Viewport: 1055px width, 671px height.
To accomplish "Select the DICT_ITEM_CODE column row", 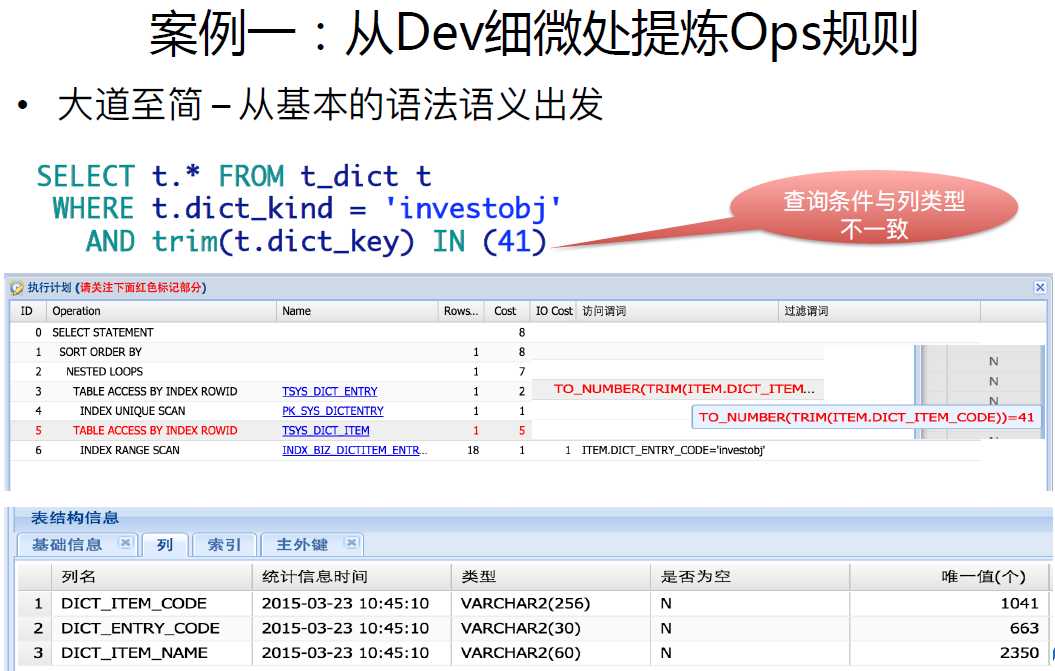I will (533, 603).
